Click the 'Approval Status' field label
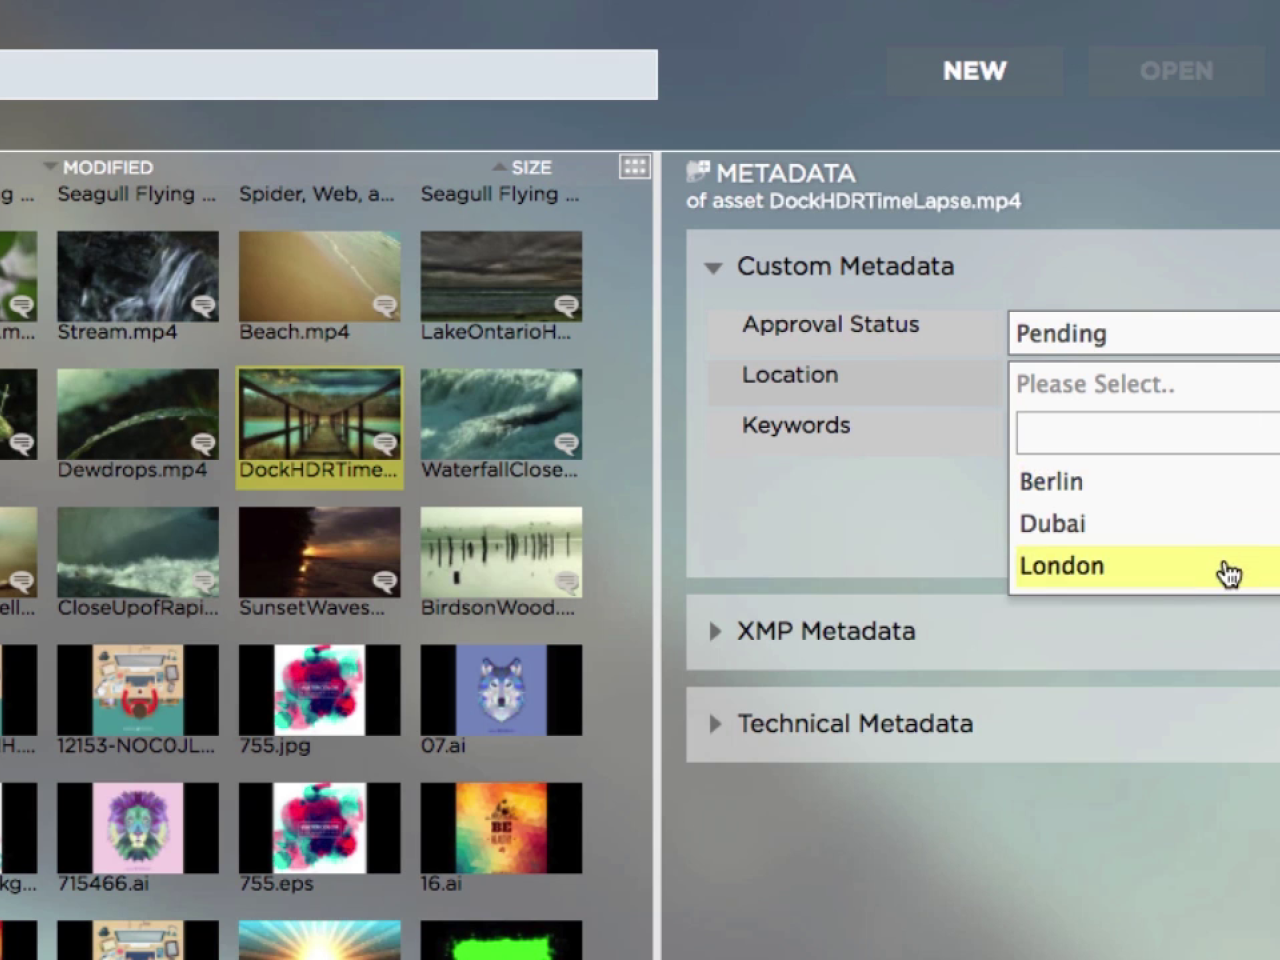 click(830, 324)
